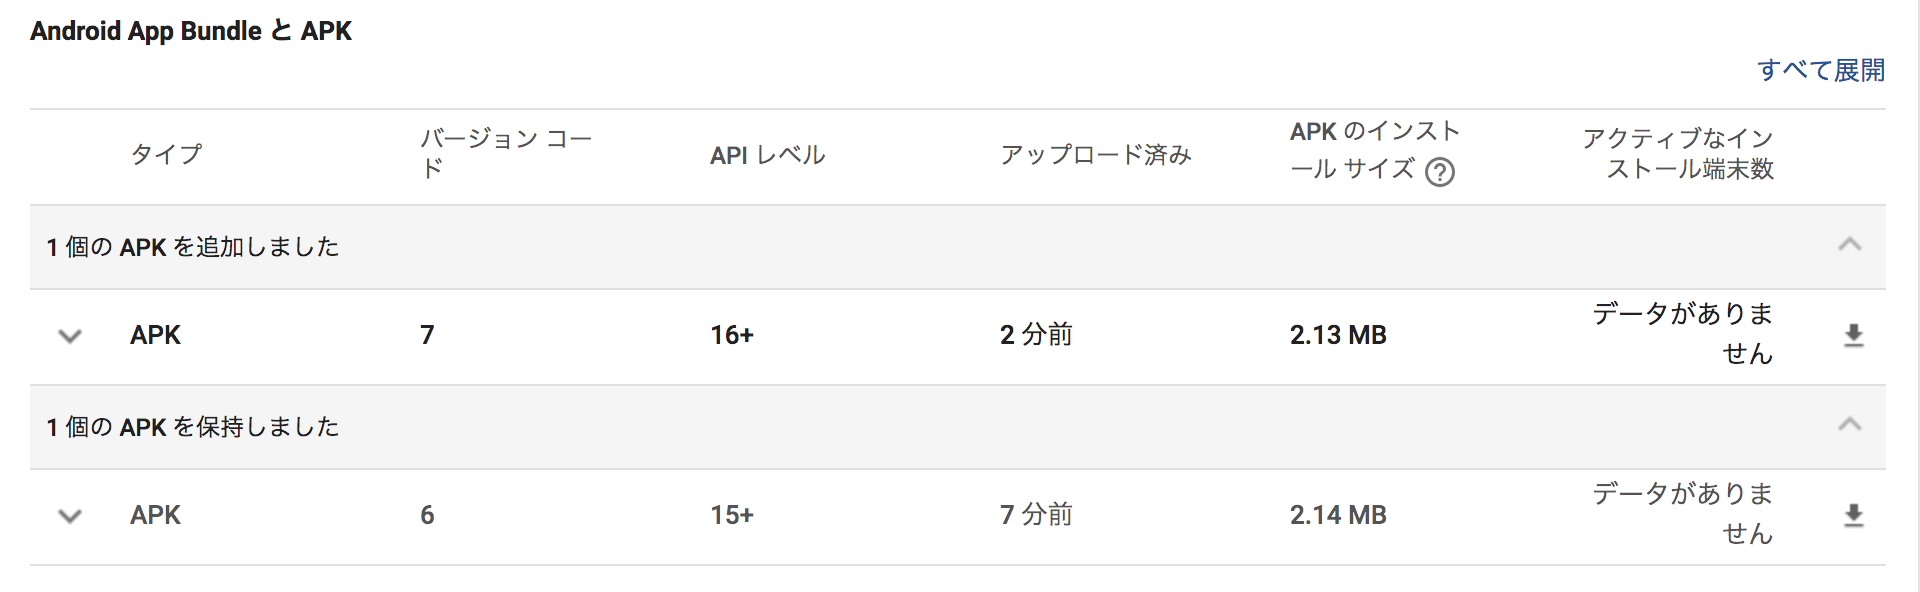Click the タイプ column header
This screenshot has height=592, width=1920.
[x=166, y=154]
